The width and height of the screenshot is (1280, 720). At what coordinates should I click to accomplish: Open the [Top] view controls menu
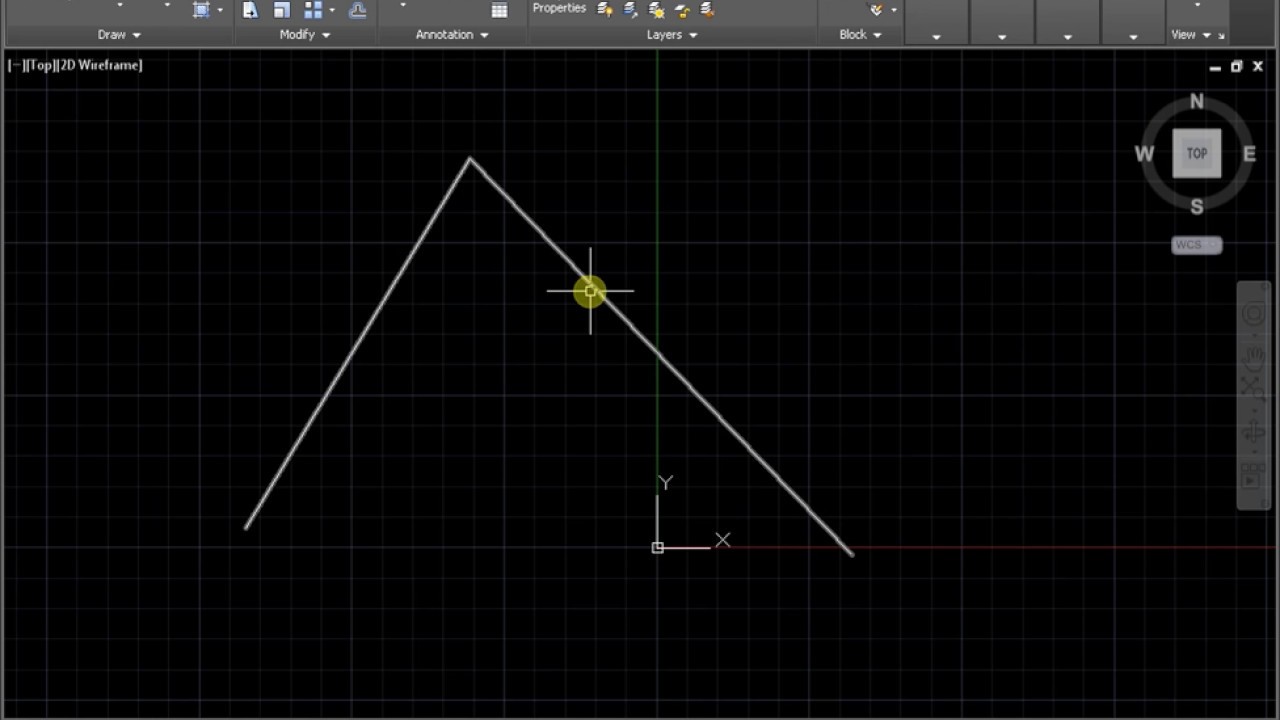pyautogui.click(x=40, y=65)
